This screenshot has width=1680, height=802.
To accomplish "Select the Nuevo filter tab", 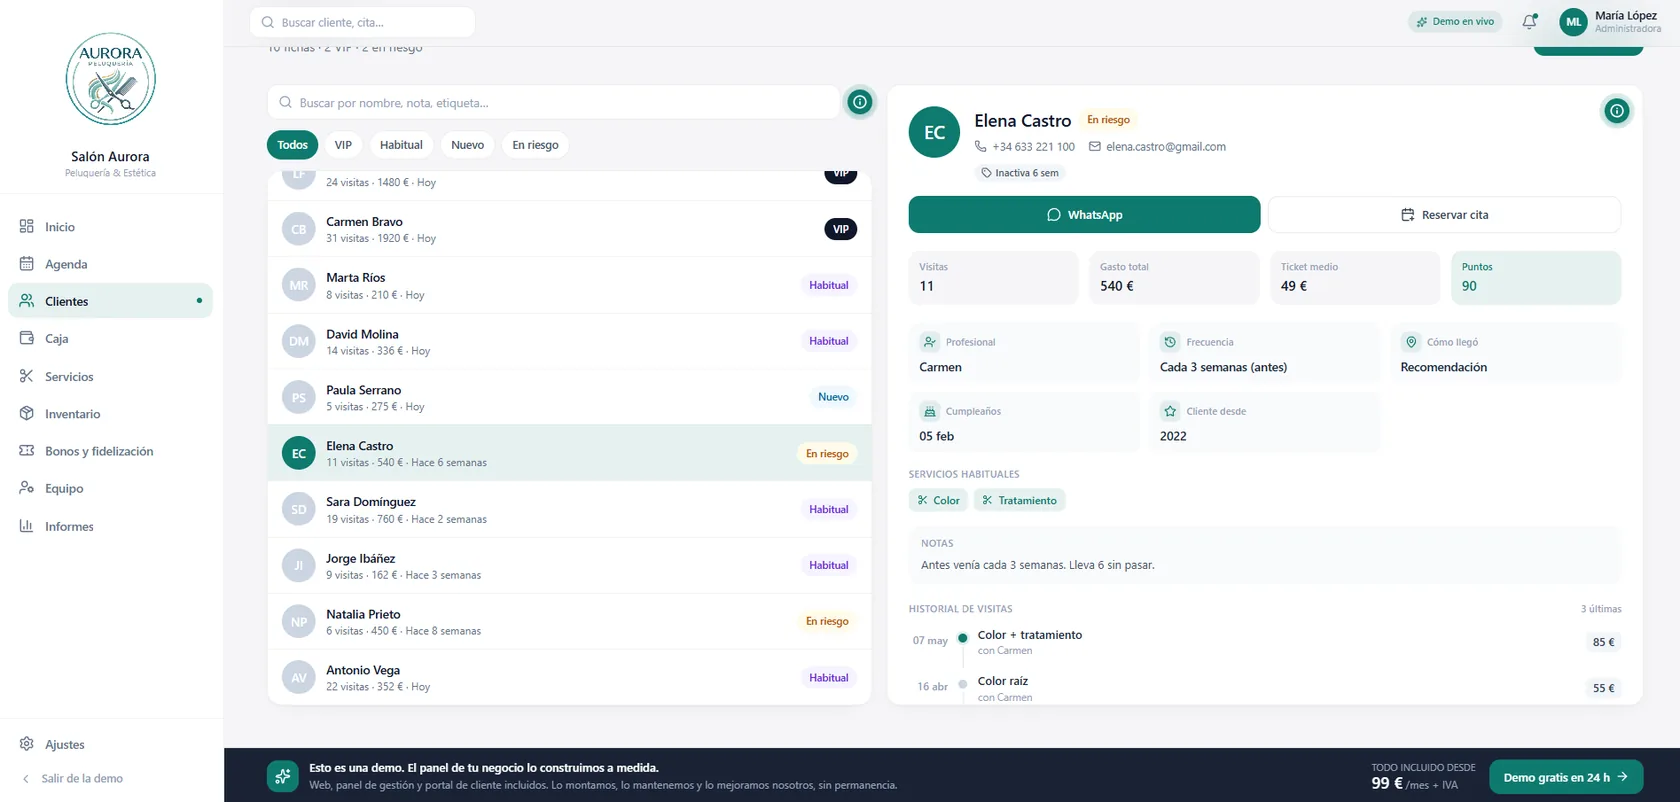I will (x=467, y=145).
